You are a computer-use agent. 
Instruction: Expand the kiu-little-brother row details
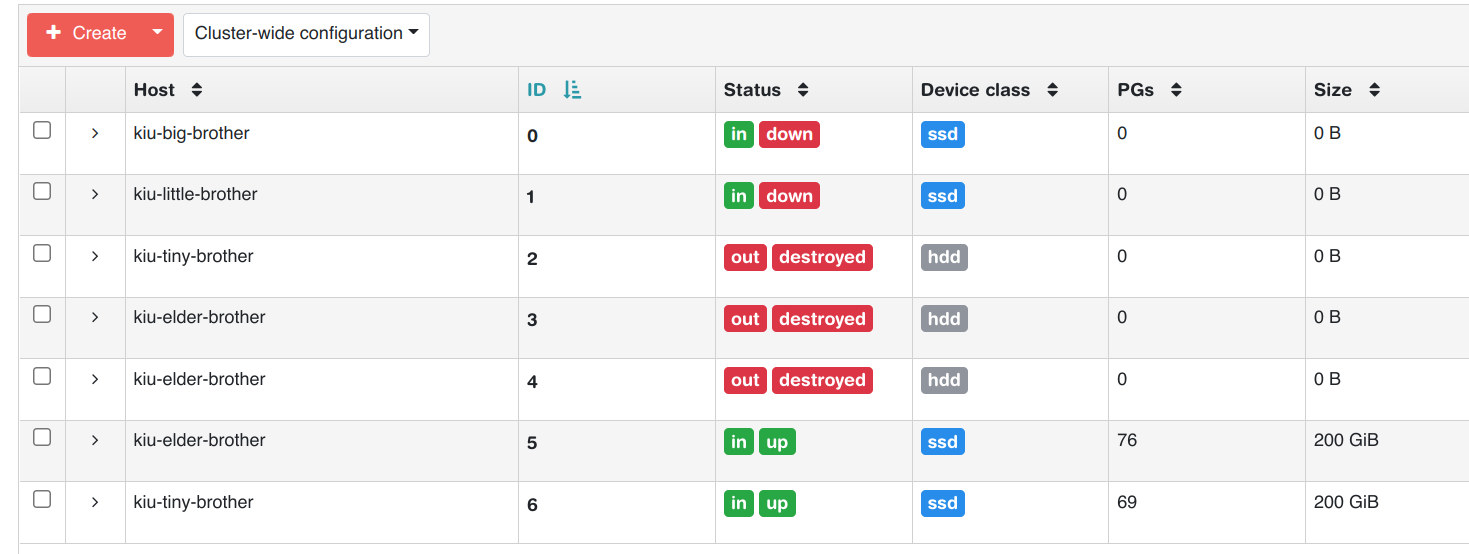coord(95,194)
